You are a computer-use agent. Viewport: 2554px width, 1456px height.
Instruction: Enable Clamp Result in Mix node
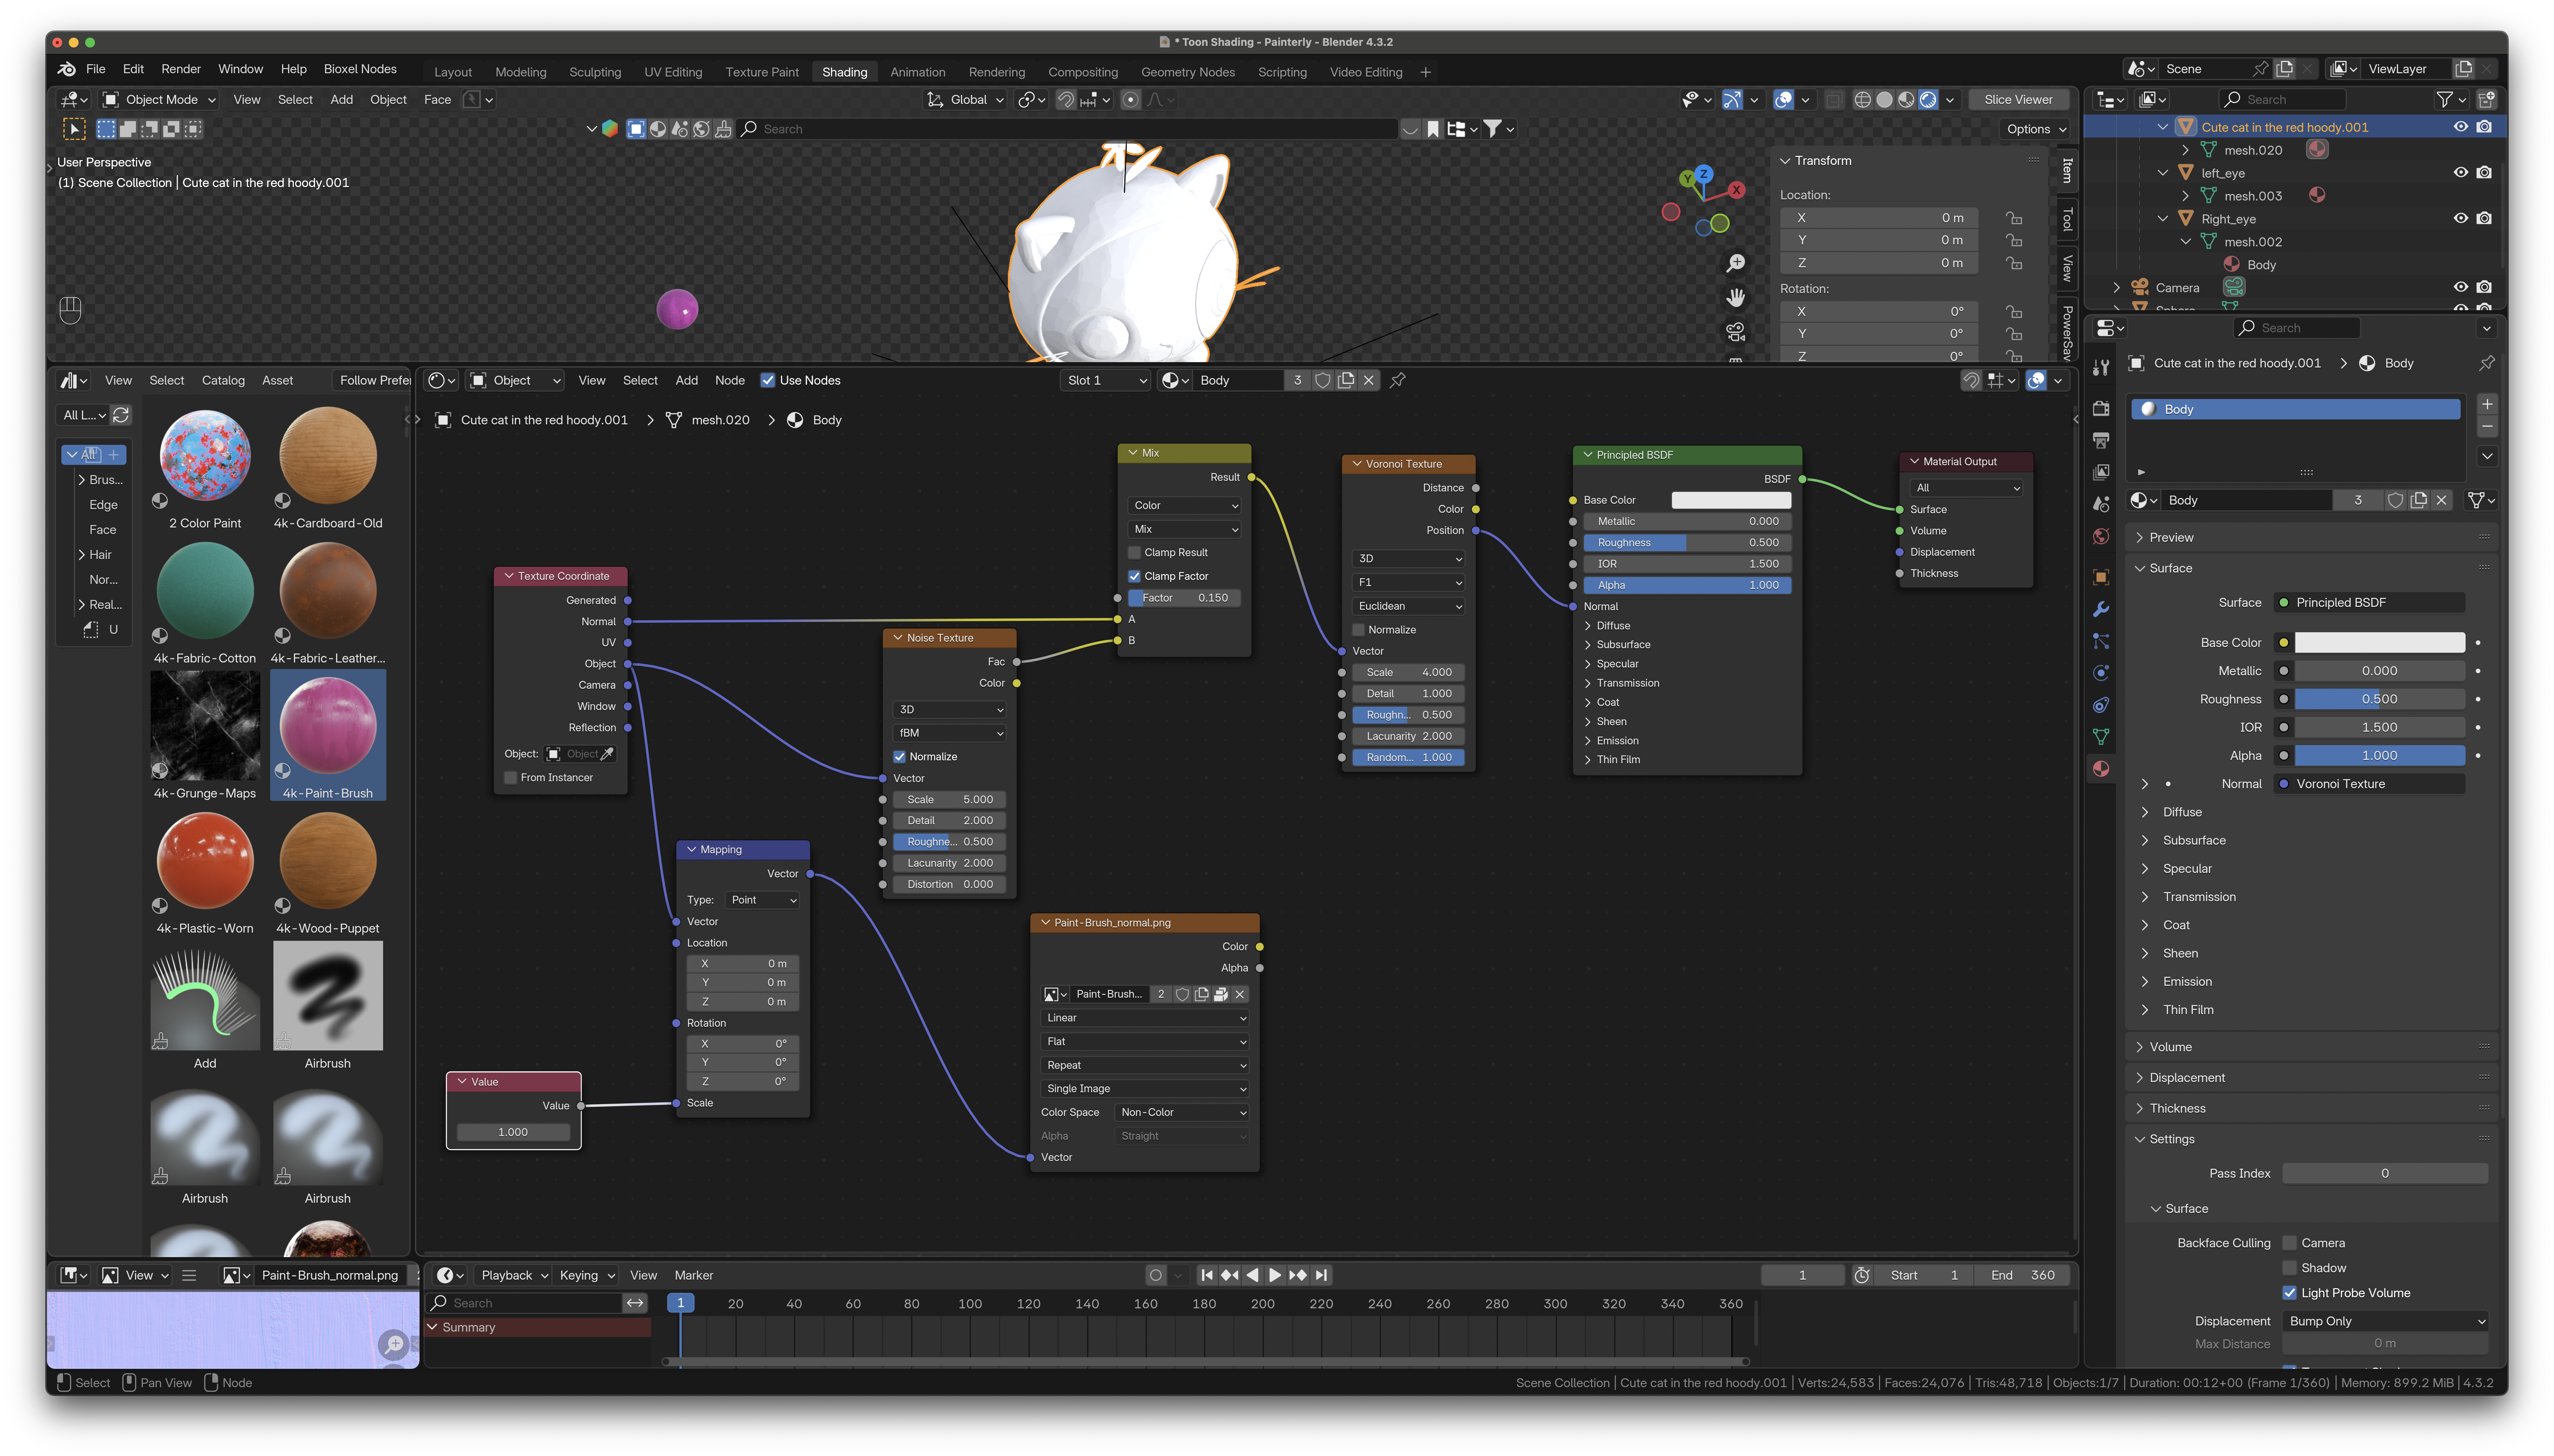[x=1134, y=552]
